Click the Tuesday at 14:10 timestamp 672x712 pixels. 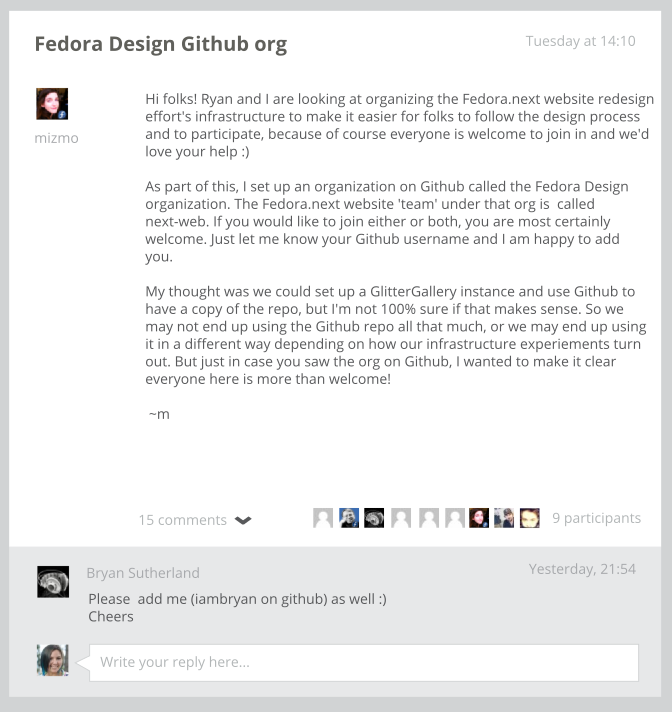coord(580,41)
